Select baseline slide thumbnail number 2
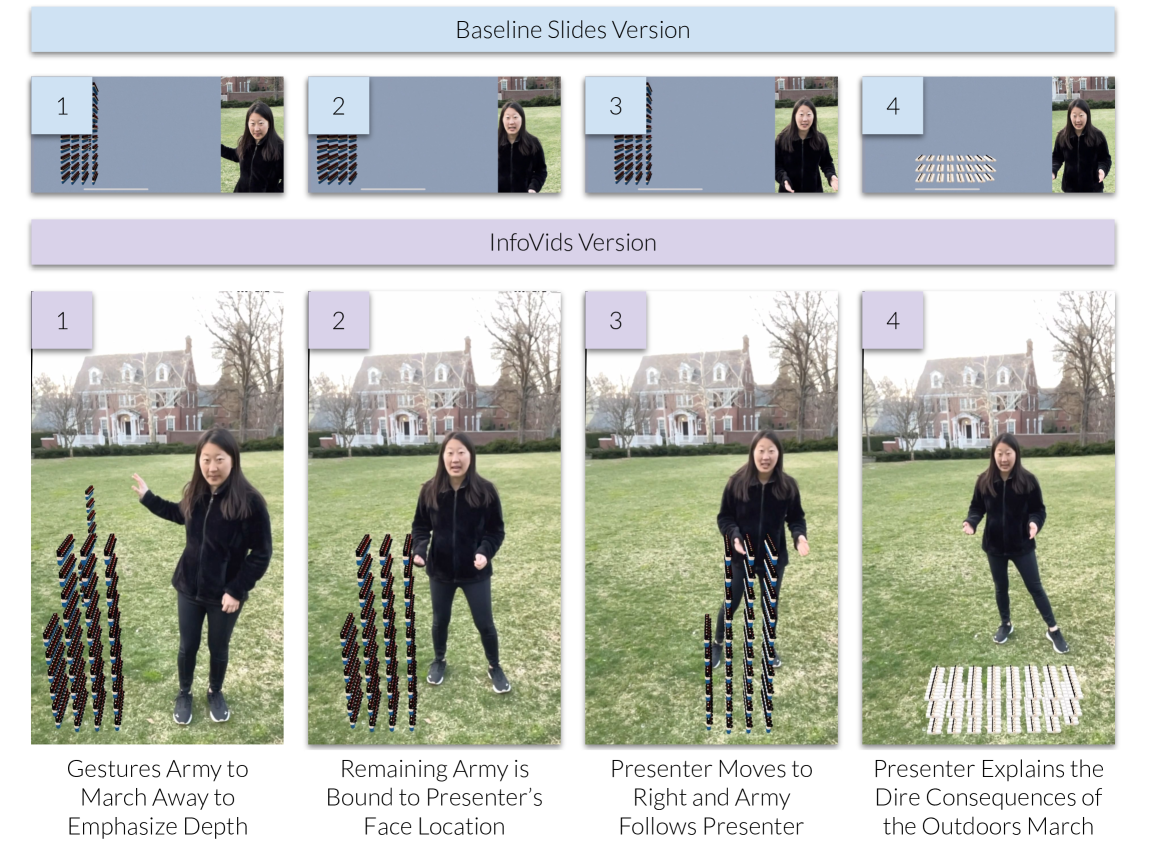The image size is (1163, 842). (434, 135)
